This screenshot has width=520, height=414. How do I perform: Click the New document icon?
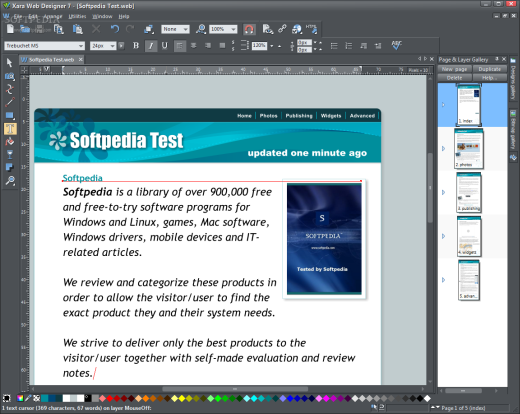pos(10,29)
